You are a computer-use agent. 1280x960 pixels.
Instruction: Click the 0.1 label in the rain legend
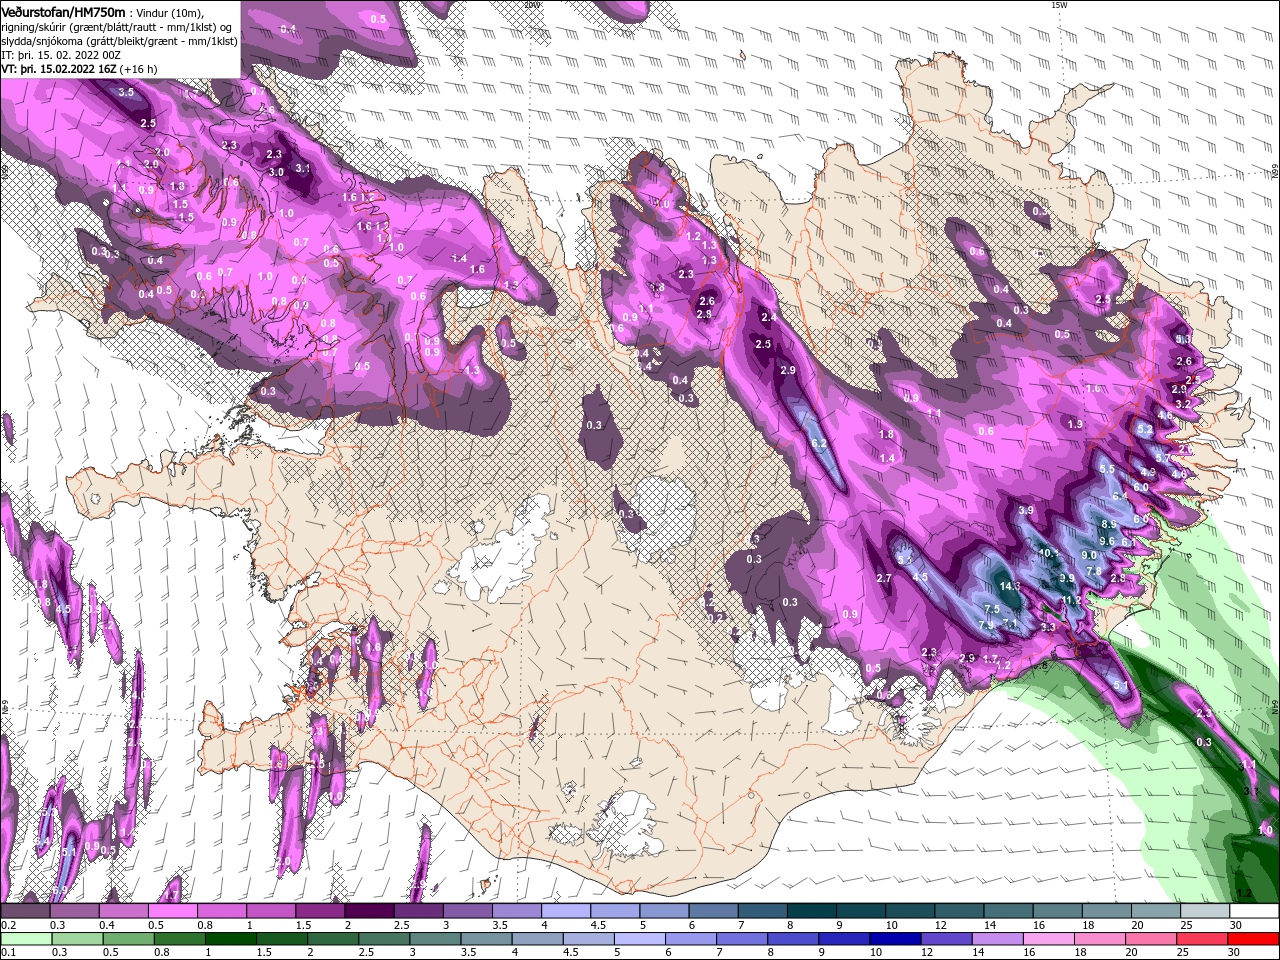click(8, 953)
